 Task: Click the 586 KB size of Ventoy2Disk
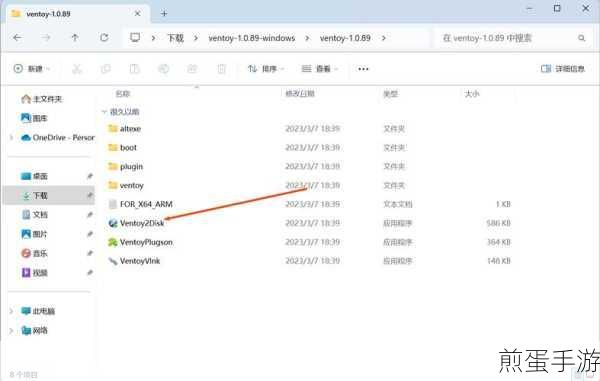point(499,223)
